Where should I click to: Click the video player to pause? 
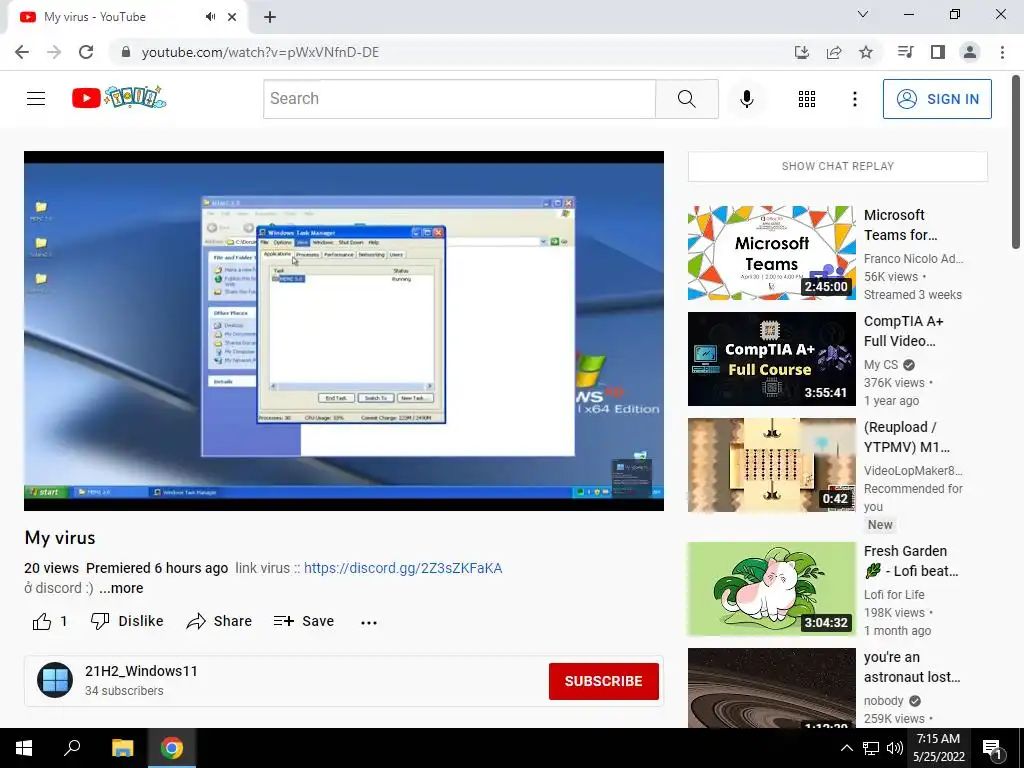coord(344,330)
